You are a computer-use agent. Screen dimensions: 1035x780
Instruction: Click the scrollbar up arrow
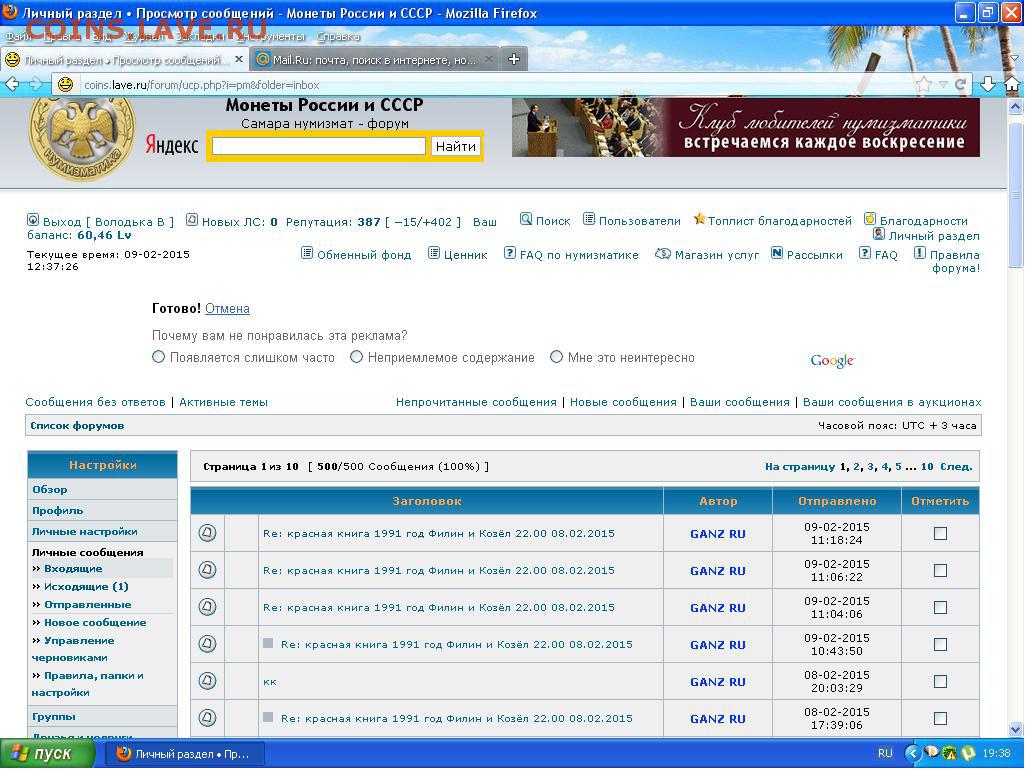[1016, 106]
